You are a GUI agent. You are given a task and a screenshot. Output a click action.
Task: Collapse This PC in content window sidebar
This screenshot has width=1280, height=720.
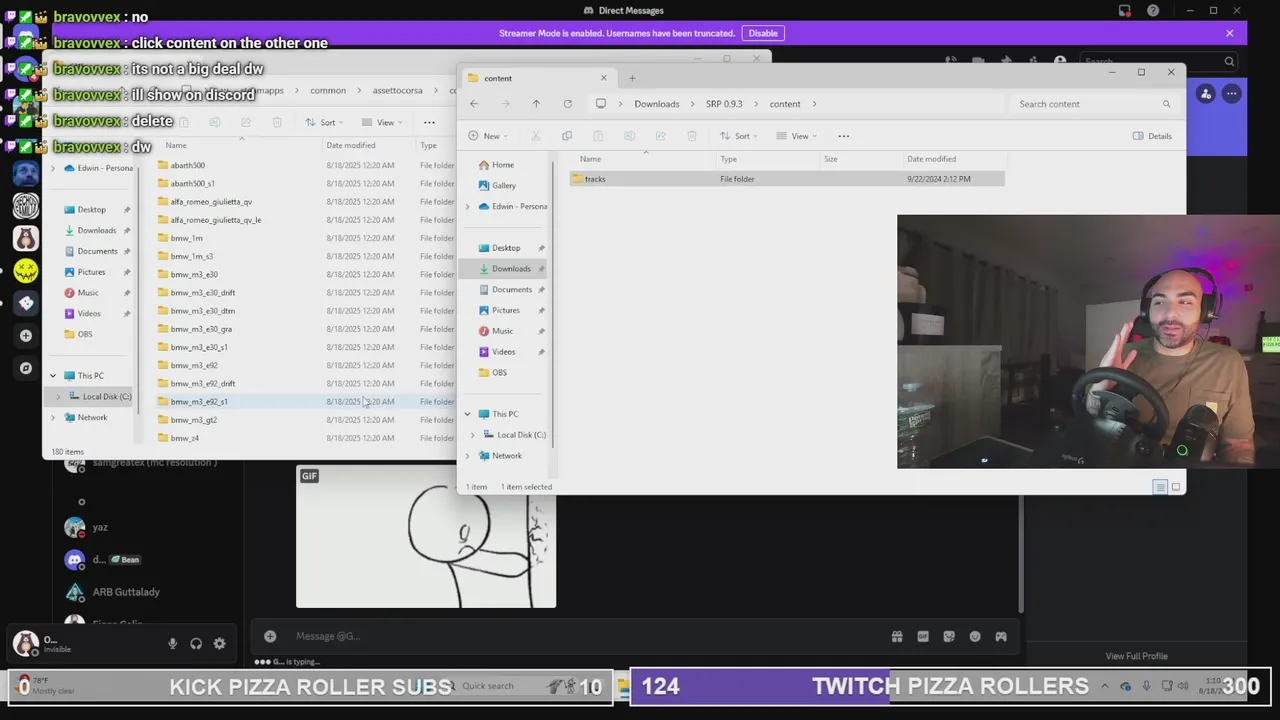[467, 414]
